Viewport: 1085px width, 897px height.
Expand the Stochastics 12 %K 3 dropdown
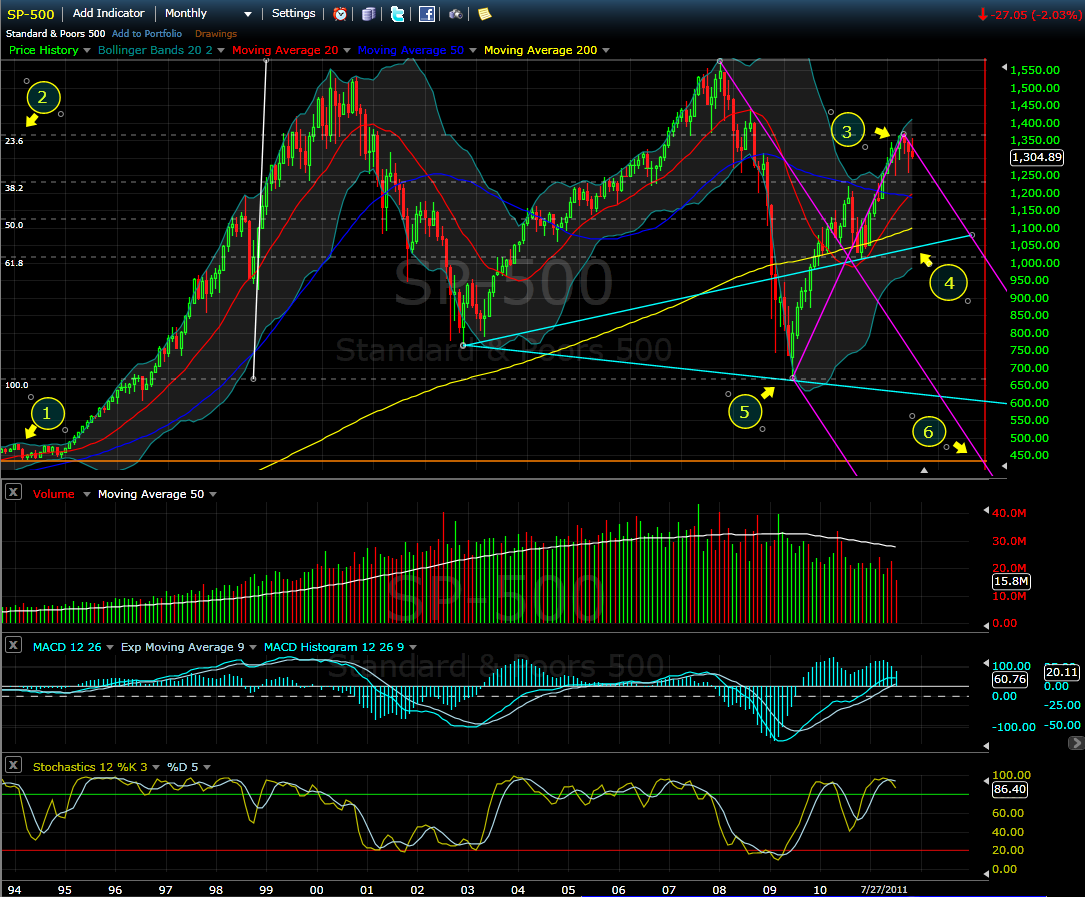coord(156,767)
